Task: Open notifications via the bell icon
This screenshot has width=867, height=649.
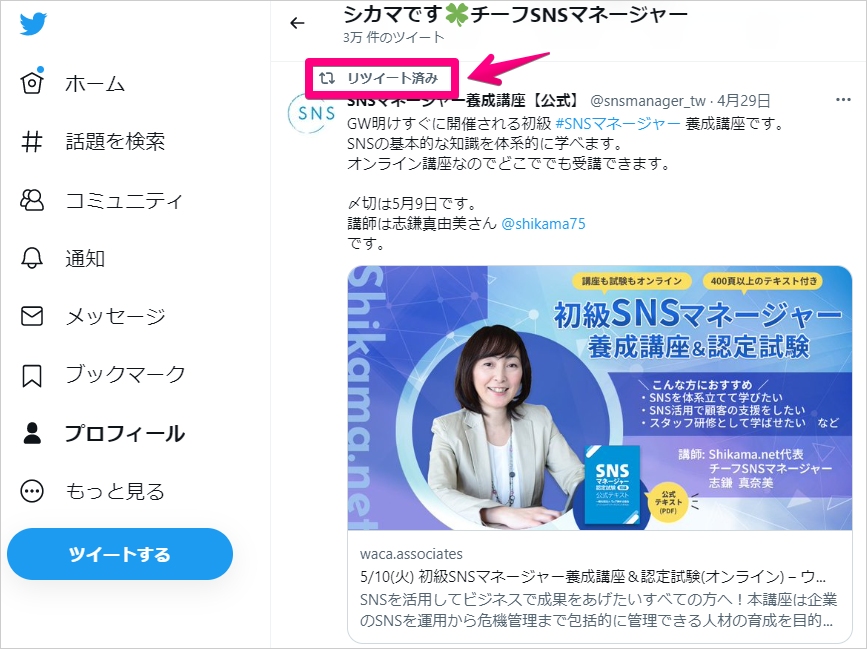Action: [32, 258]
